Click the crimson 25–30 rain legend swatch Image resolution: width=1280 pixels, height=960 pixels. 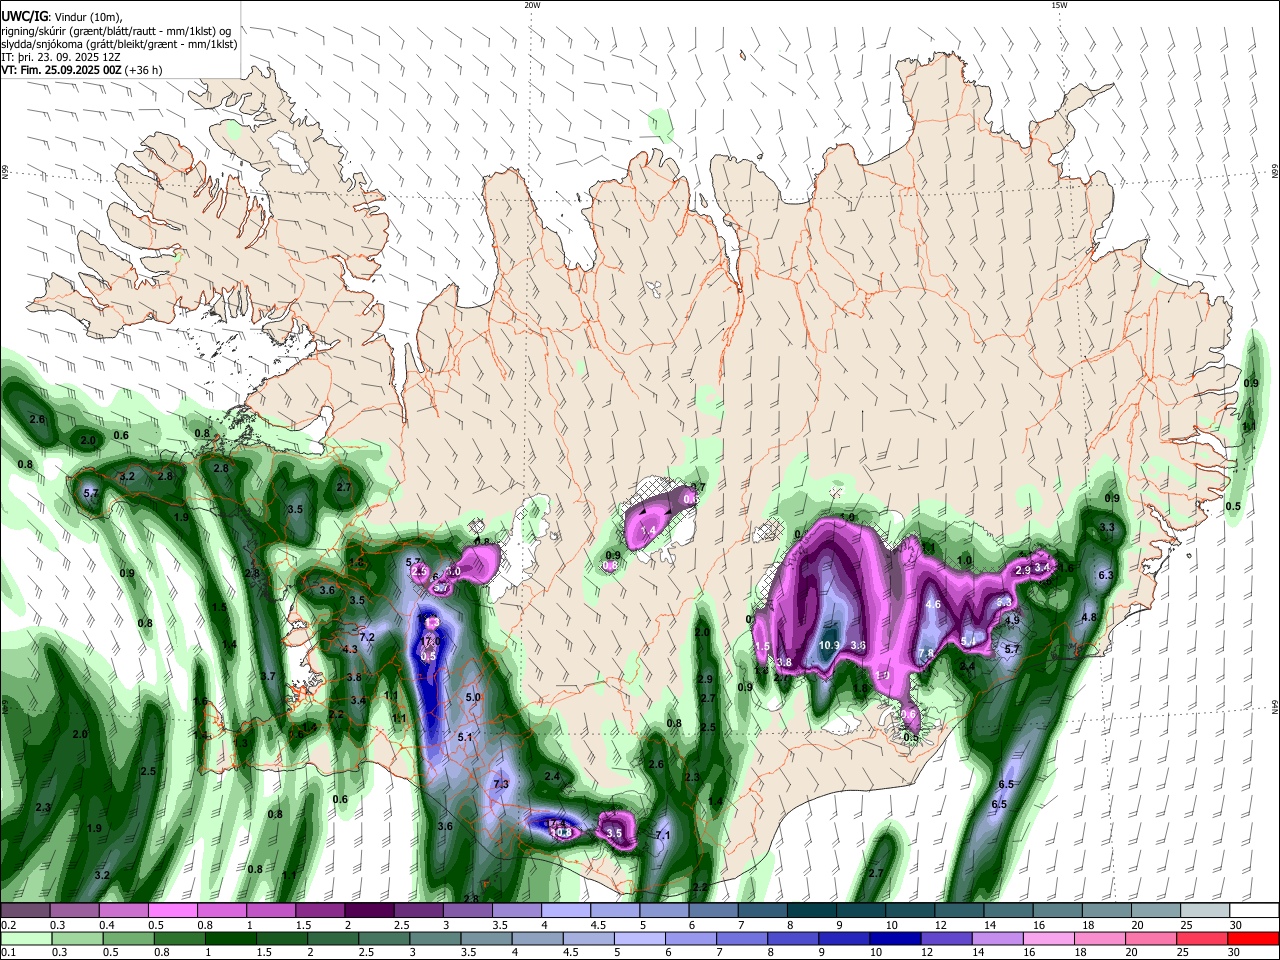[1201, 938]
